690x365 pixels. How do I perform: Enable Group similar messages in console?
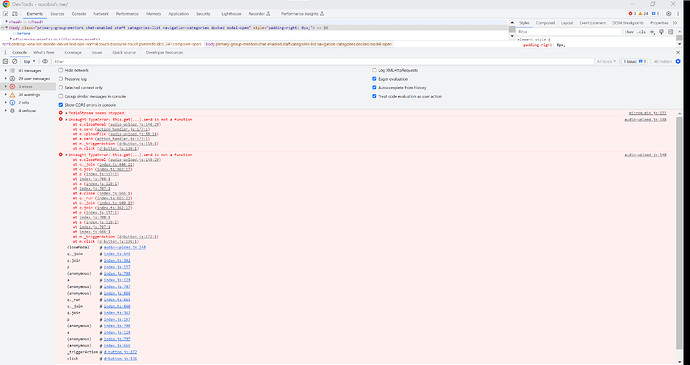pyautogui.click(x=61, y=96)
